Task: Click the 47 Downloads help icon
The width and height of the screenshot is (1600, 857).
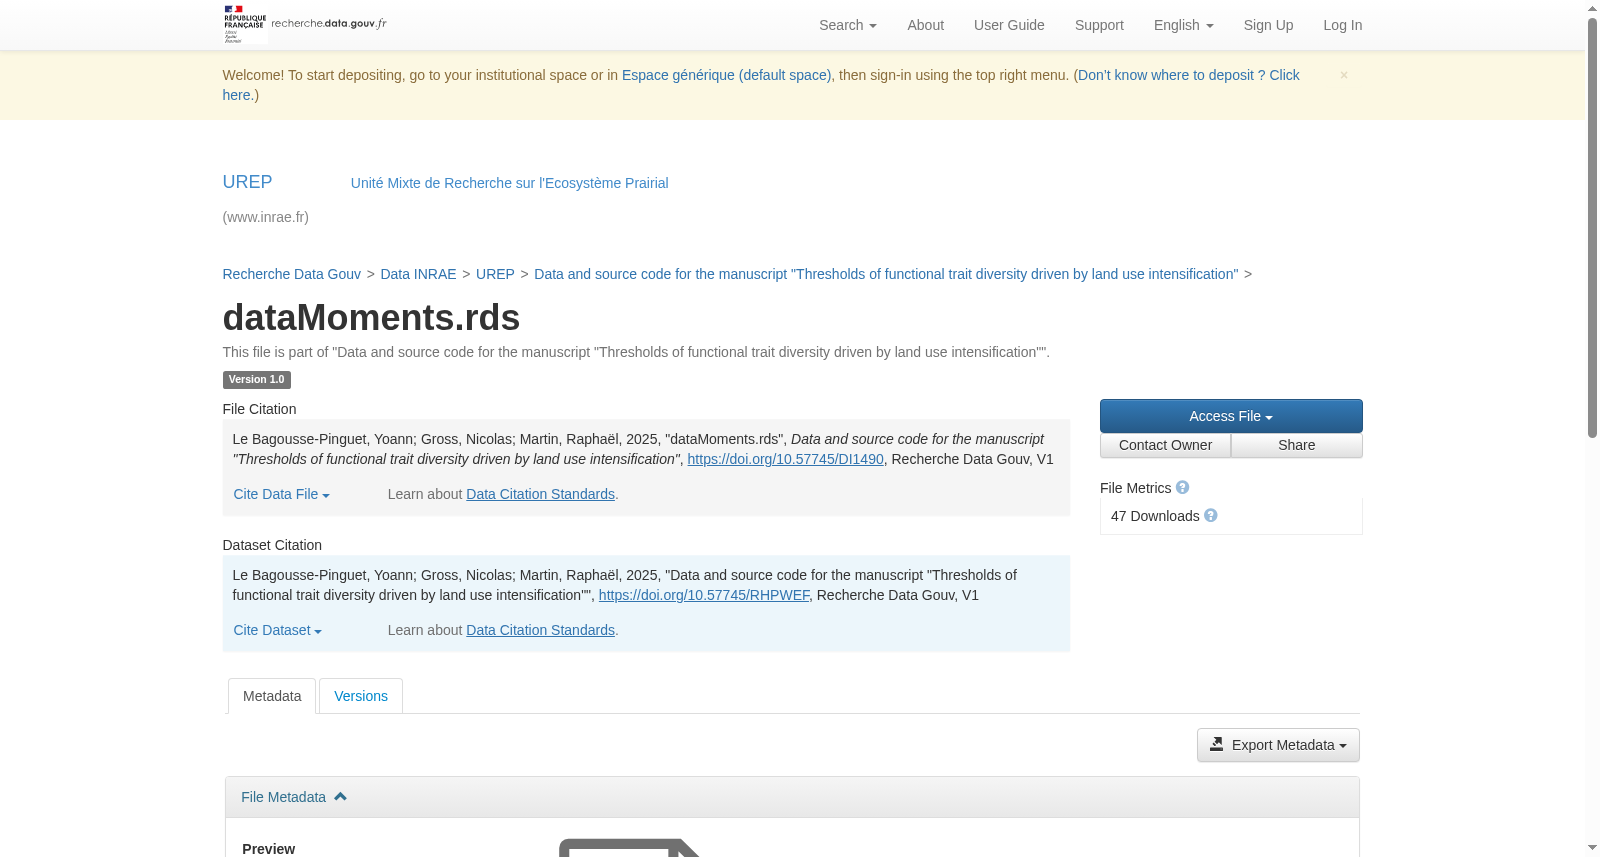Action: point(1210,515)
